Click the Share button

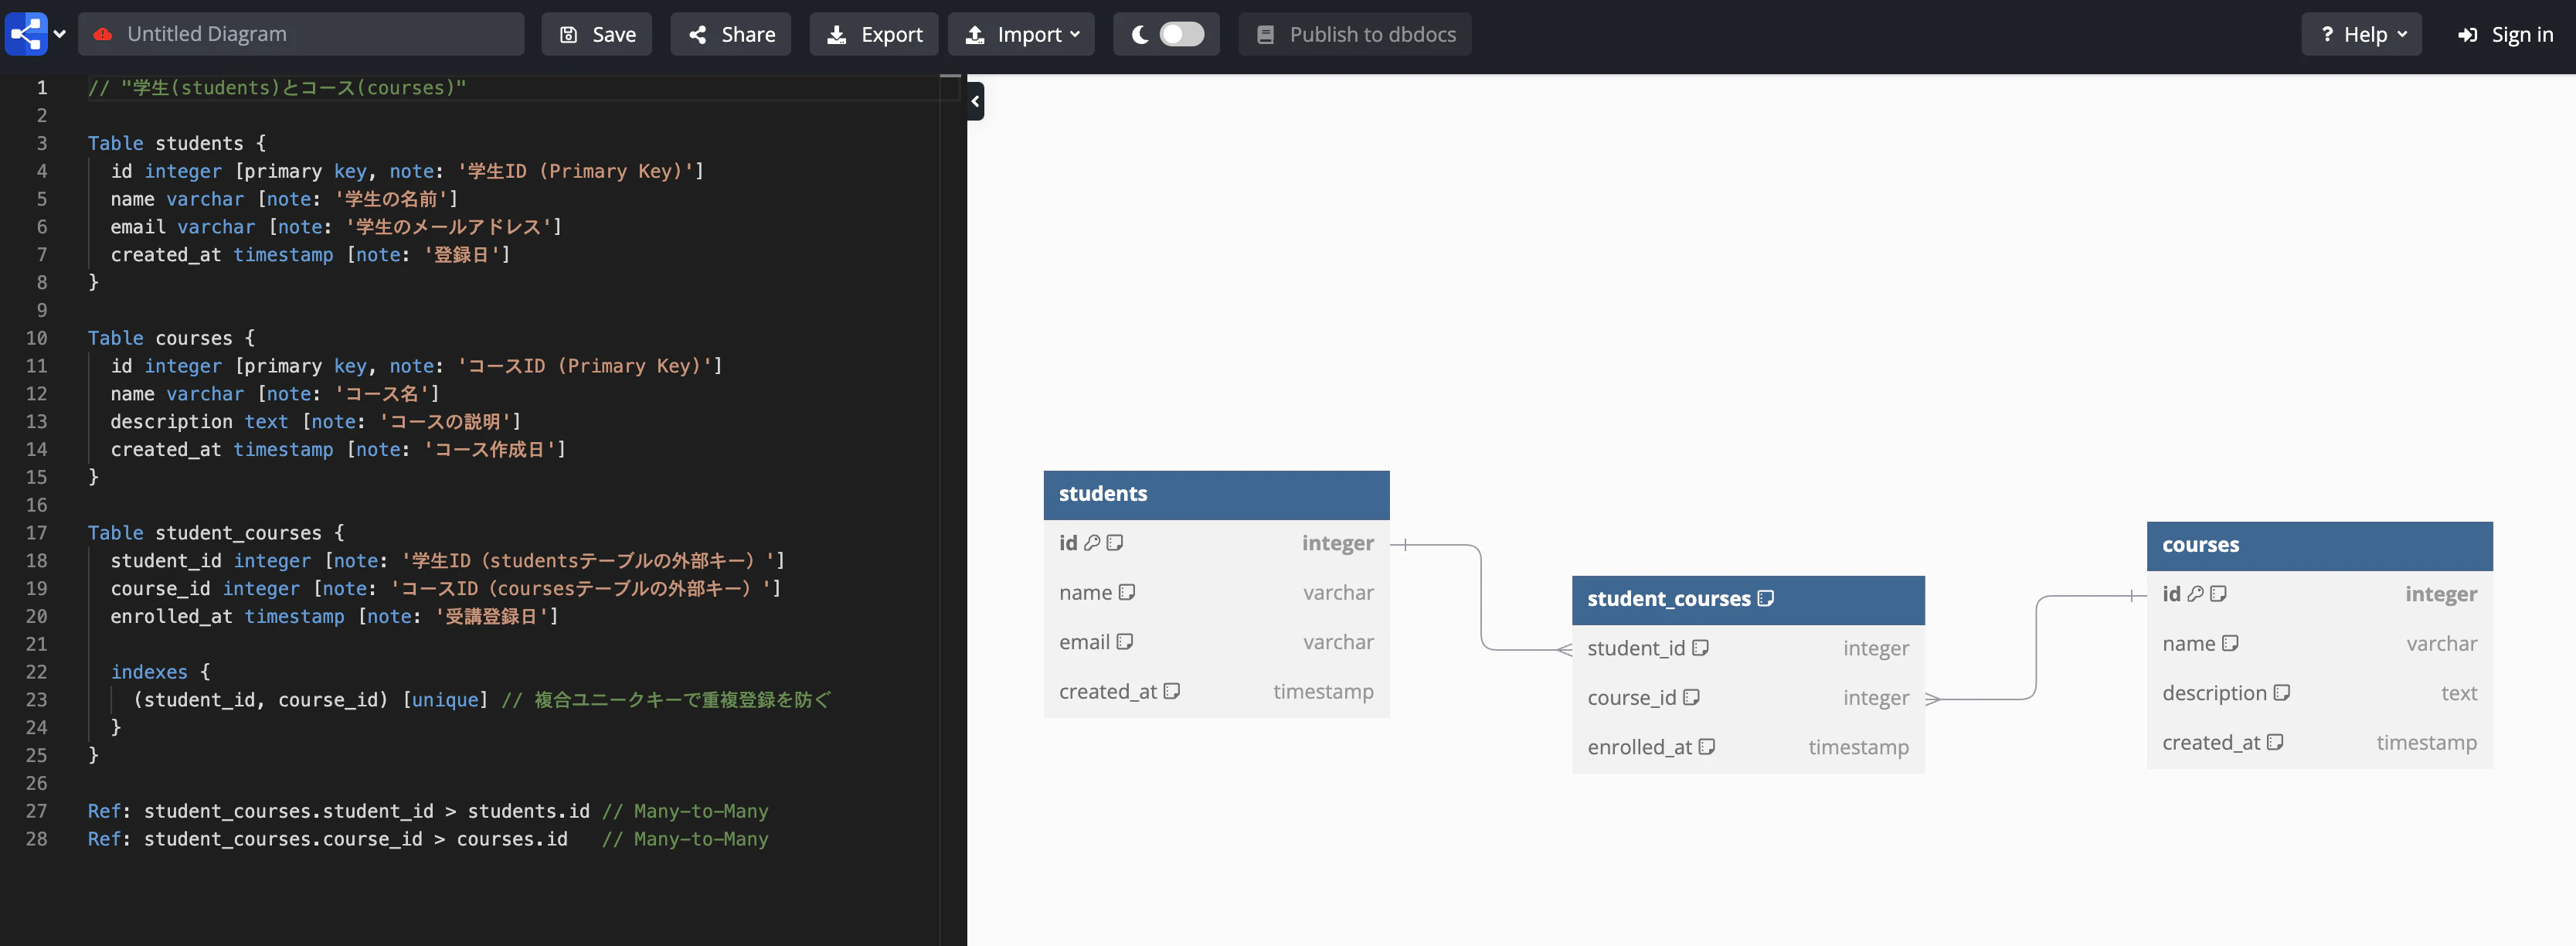pos(730,34)
